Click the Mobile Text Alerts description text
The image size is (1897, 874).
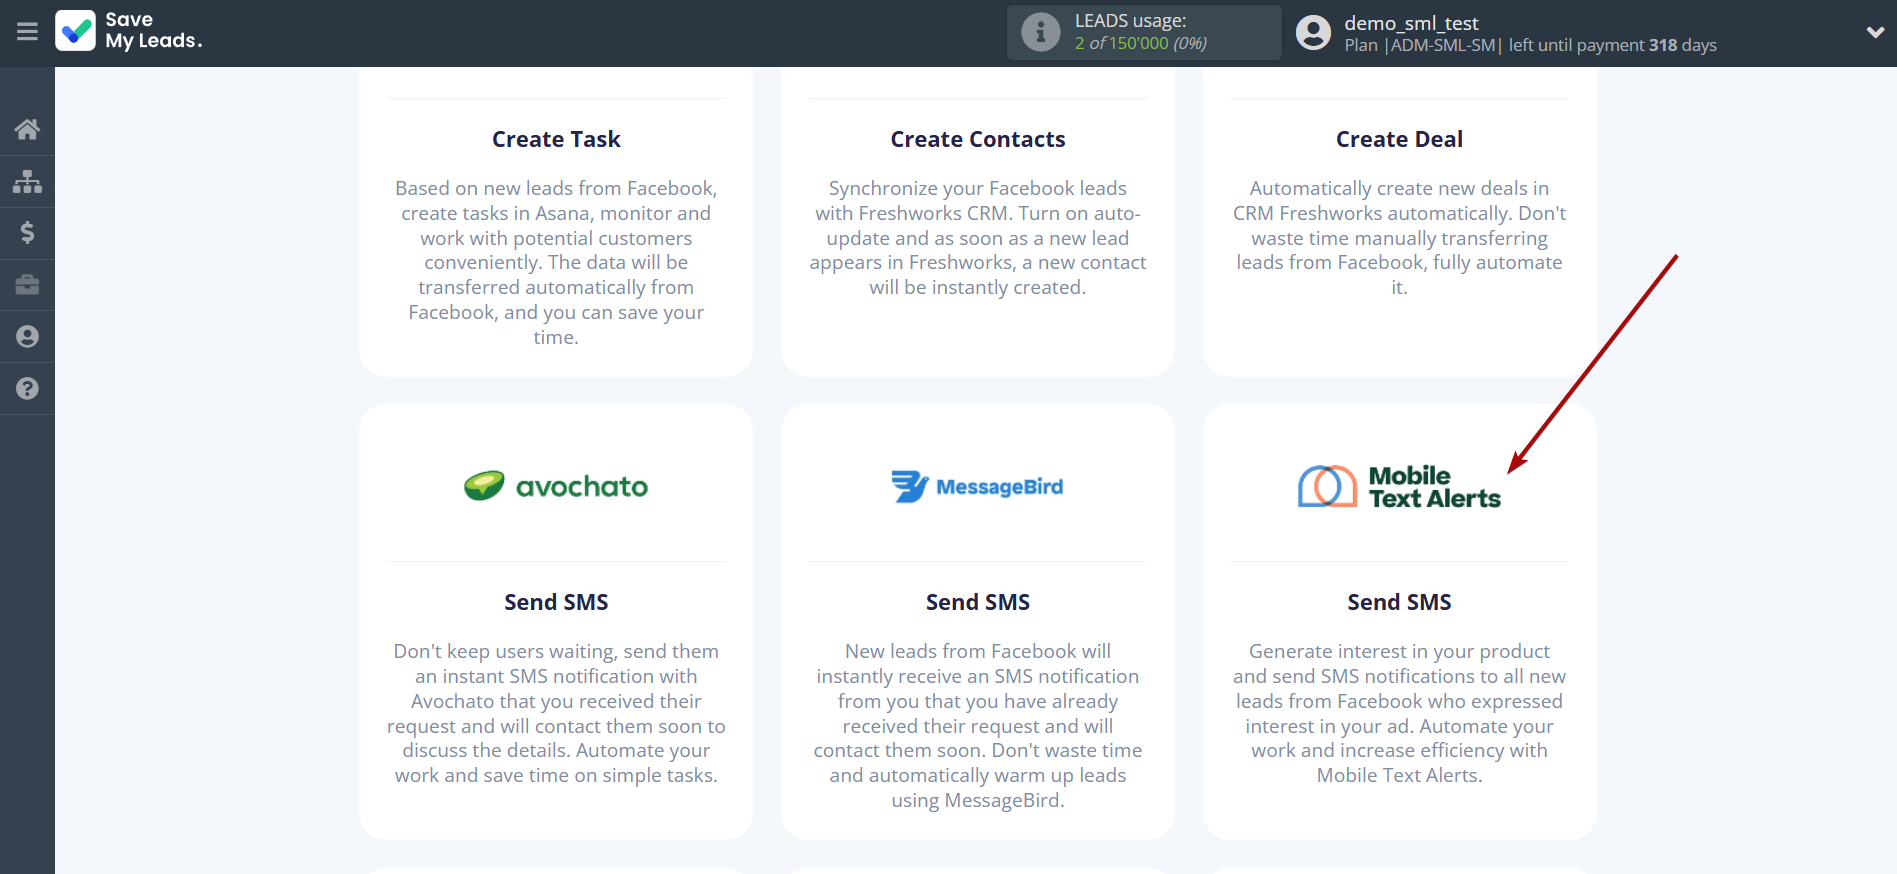[x=1399, y=713]
